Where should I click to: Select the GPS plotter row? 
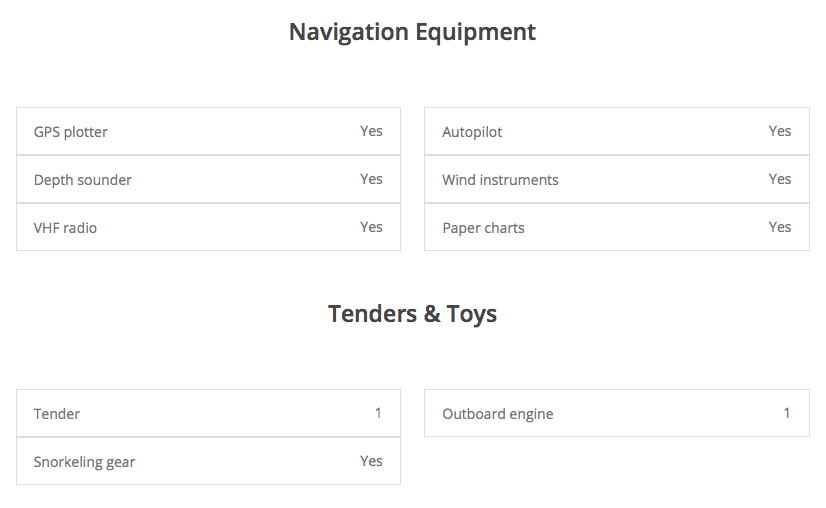click(209, 131)
